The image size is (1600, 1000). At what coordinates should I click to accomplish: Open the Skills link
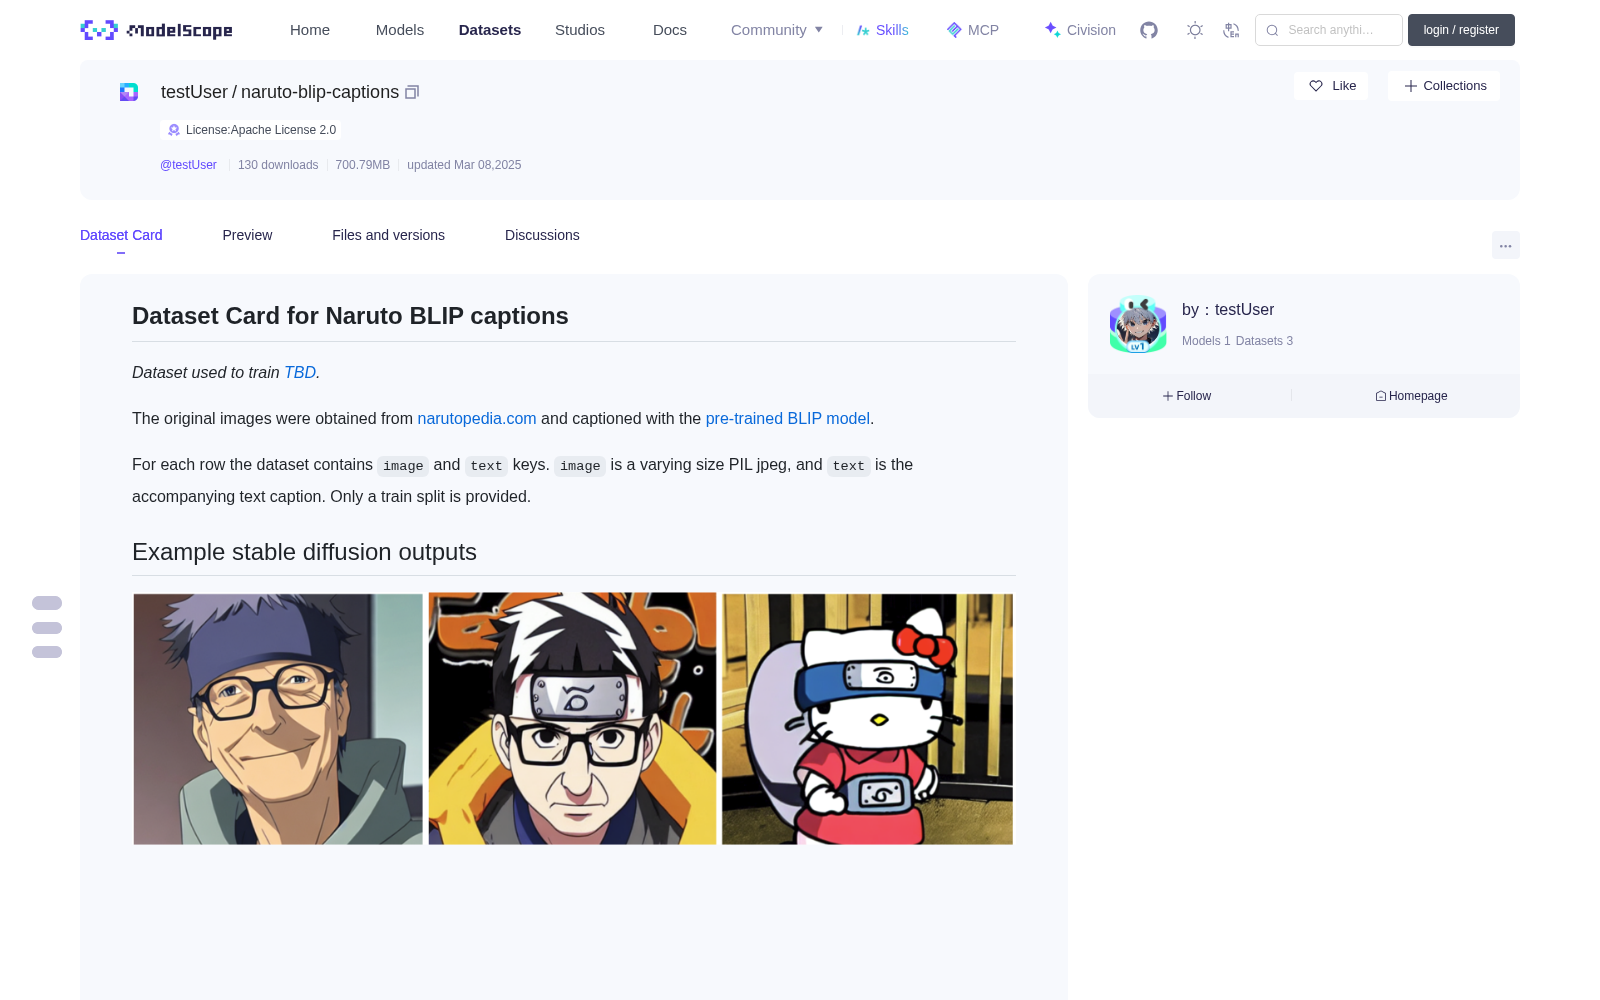[883, 30]
